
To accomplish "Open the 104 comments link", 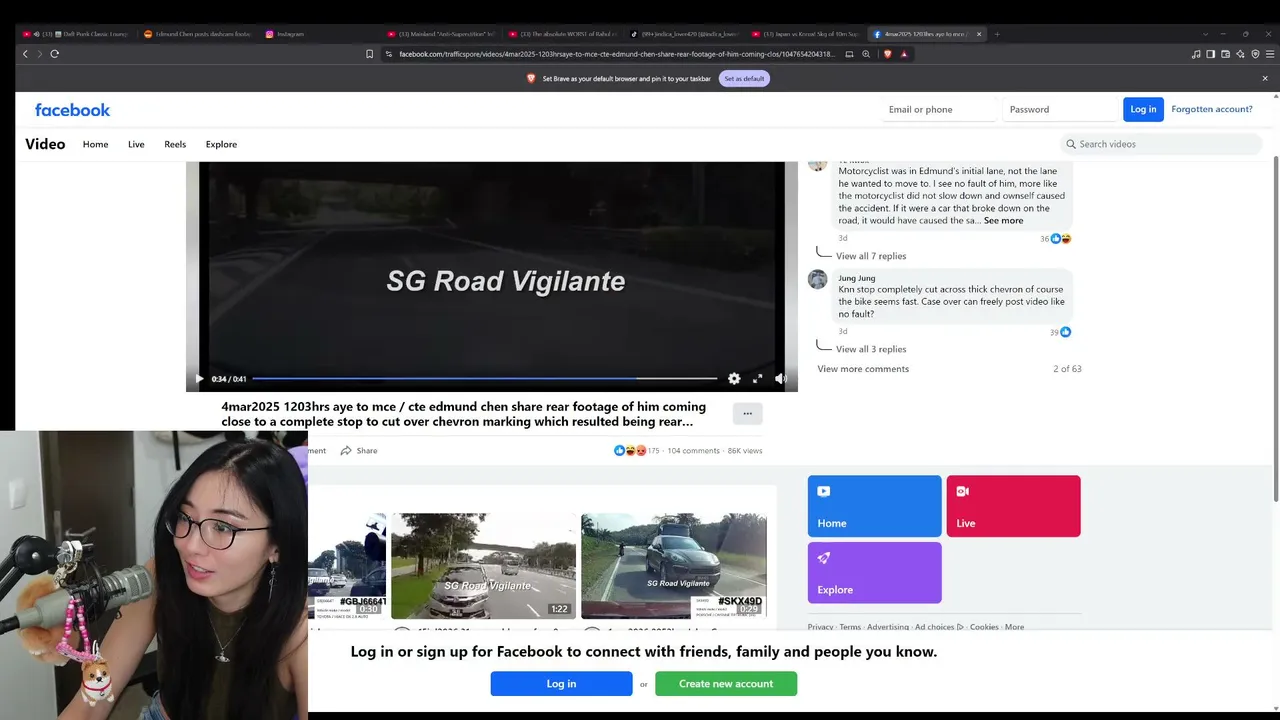I will (693, 451).
